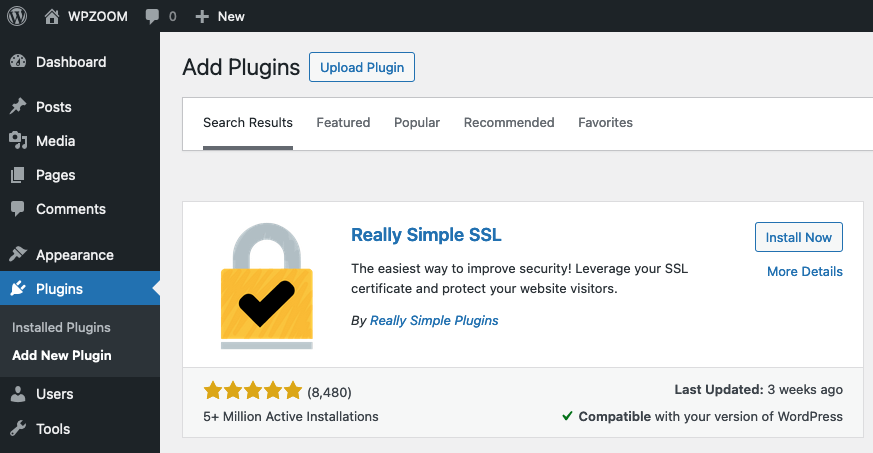873x453 pixels.
Task: Switch to the Favorites tab
Action: pyautogui.click(x=605, y=122)
